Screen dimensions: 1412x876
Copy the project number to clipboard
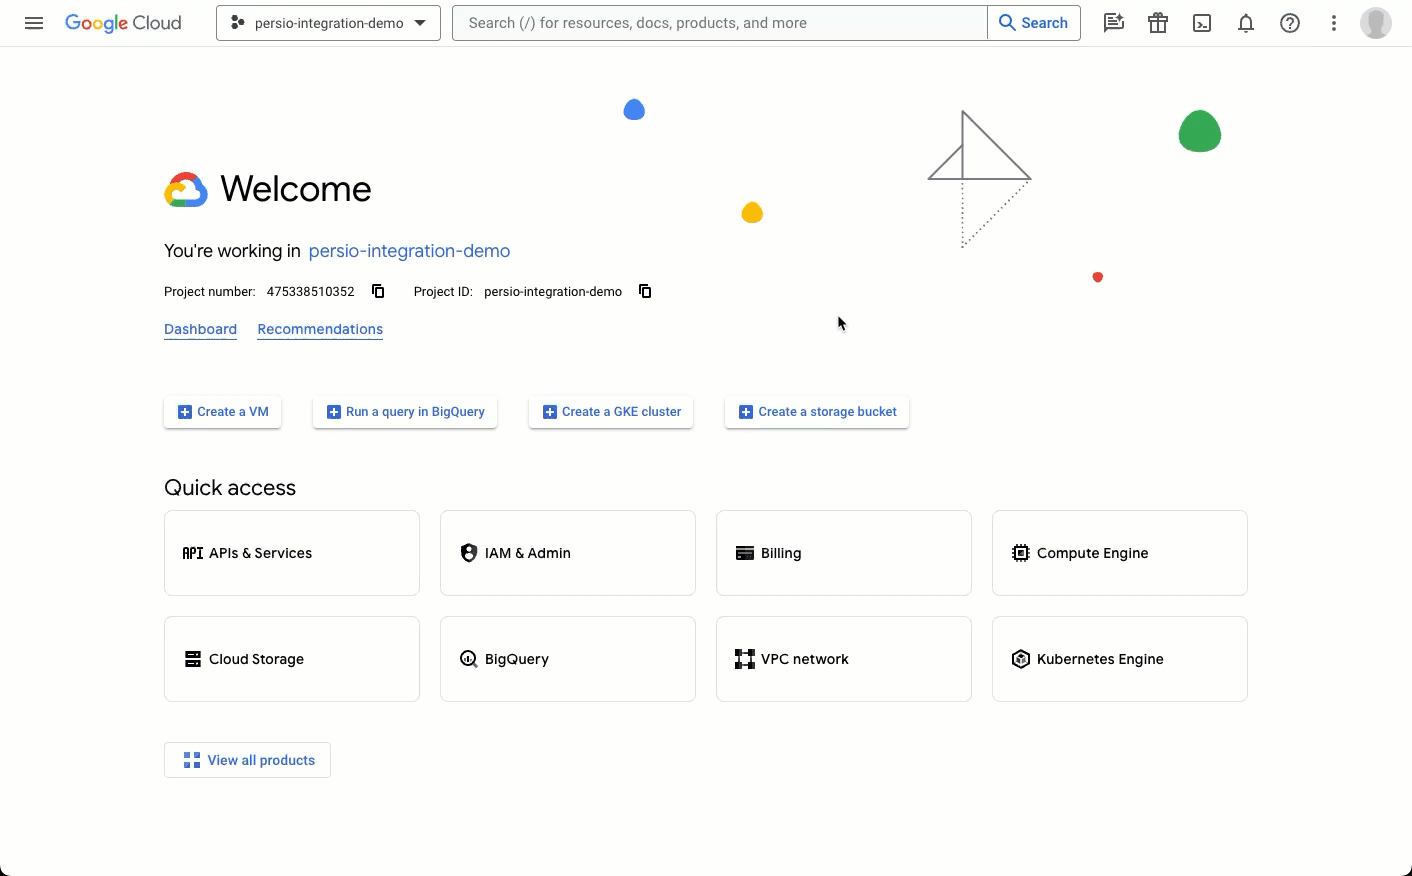point(377,291)
